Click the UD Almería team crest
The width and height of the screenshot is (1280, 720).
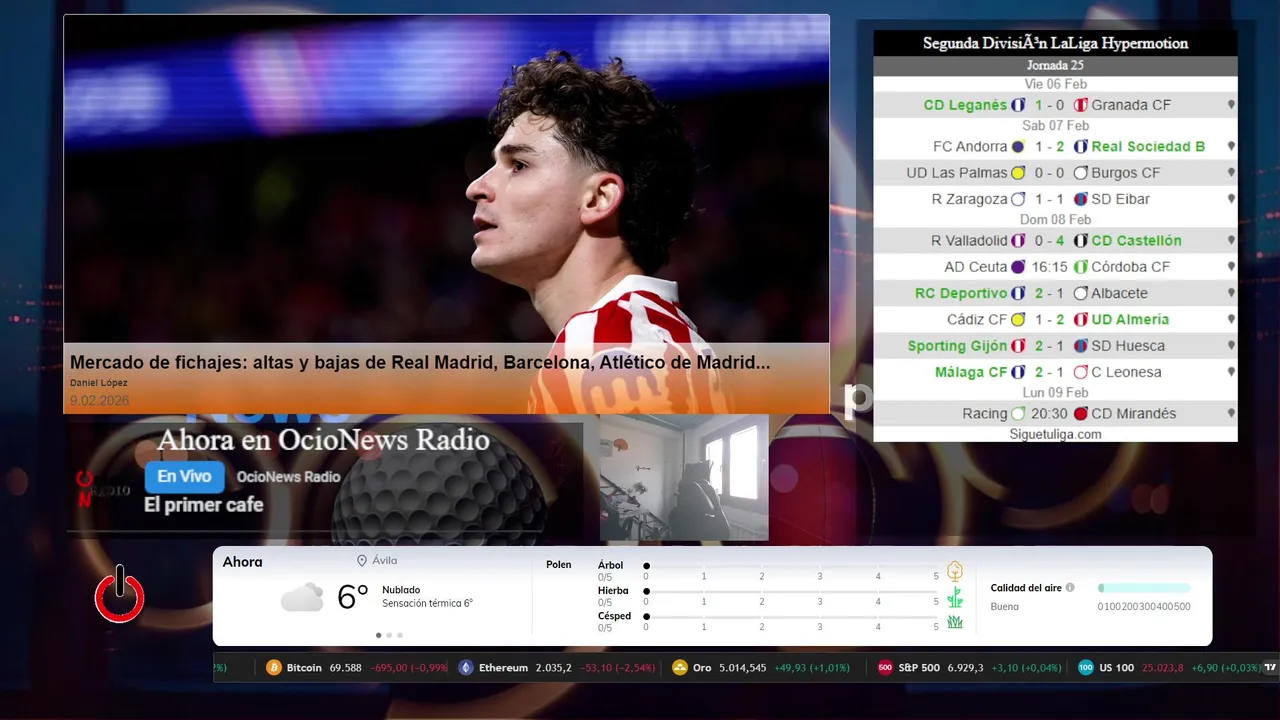(1081, 320)
